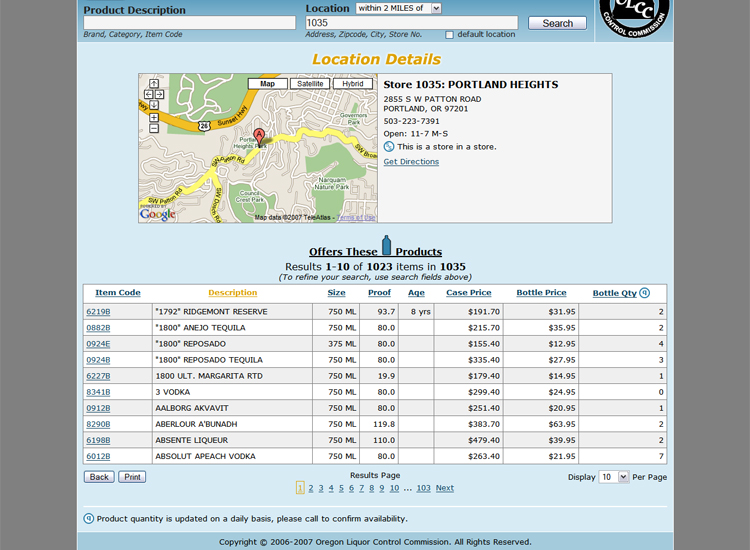This screenshot has width=750, height=550.
Task: Click the 375 ML size cell
Action: click(336, 344)
